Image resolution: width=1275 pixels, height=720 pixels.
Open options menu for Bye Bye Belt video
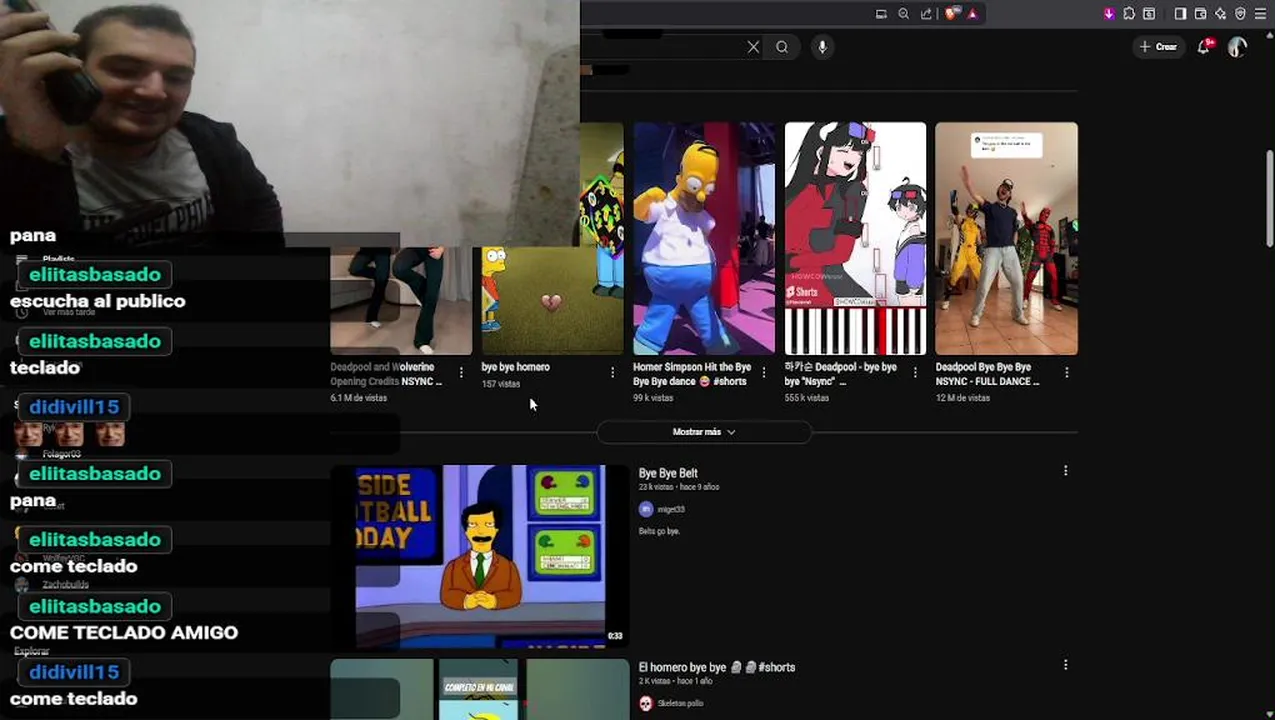pyautogui.click(x=1065, y=471)
